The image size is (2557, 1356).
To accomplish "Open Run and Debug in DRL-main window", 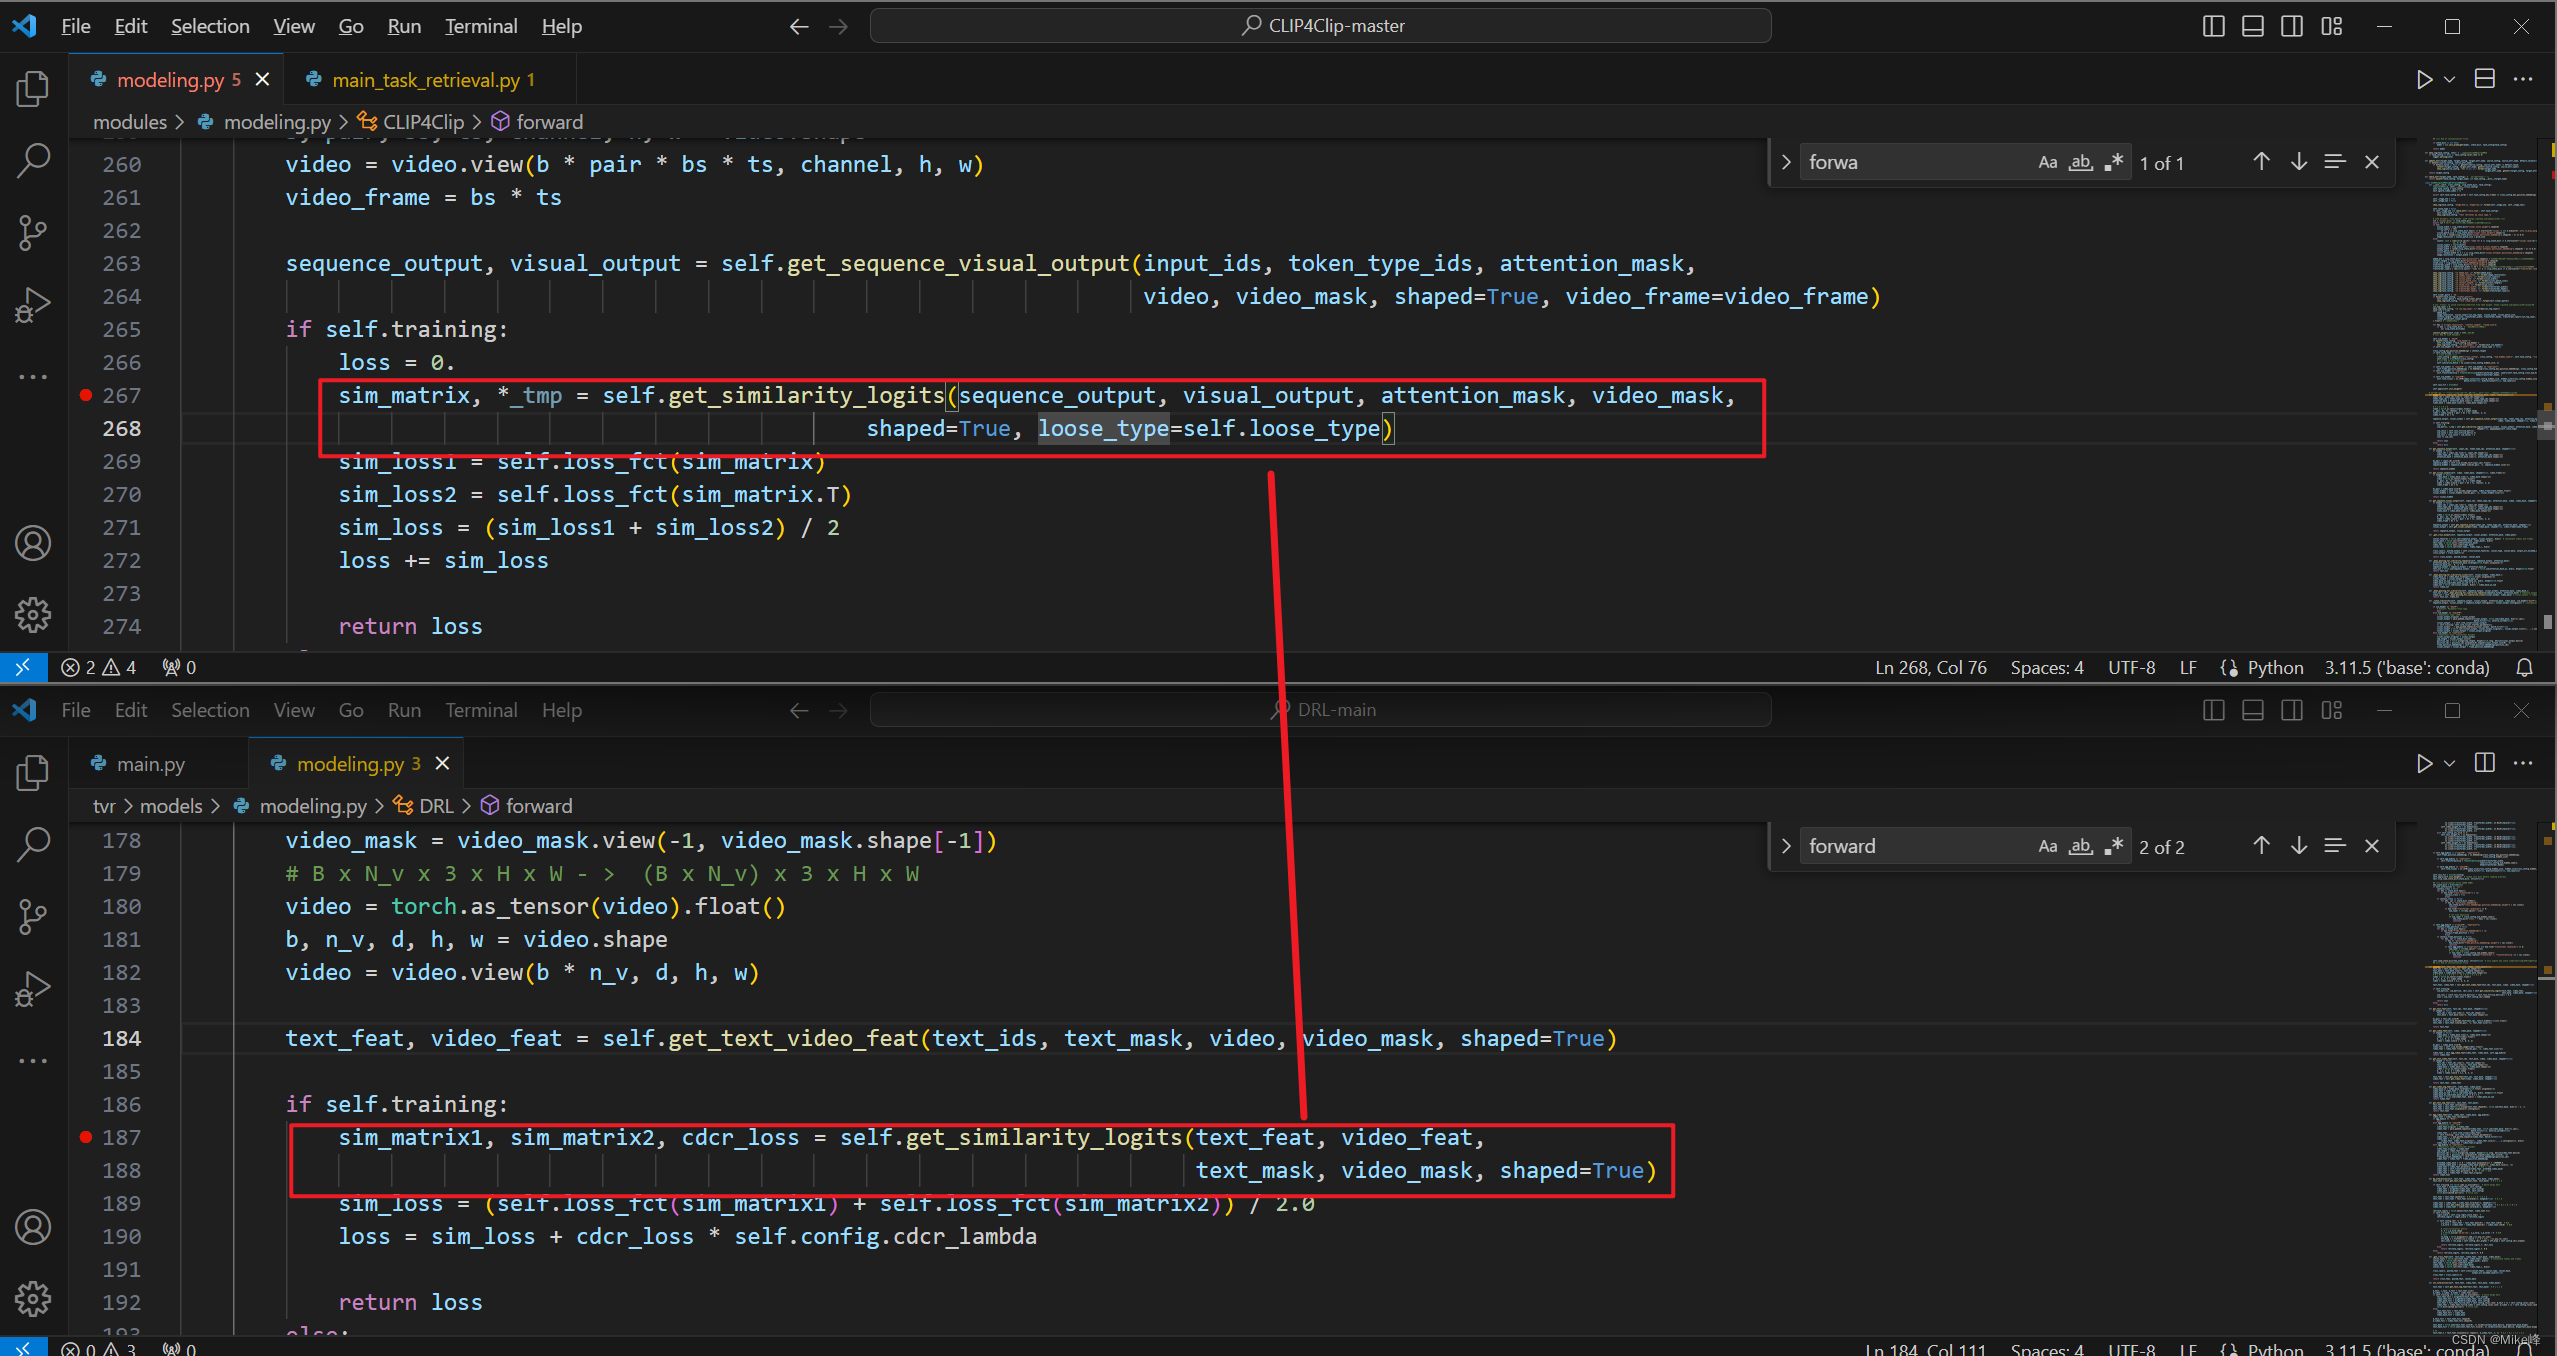I will tap(33, 988).
